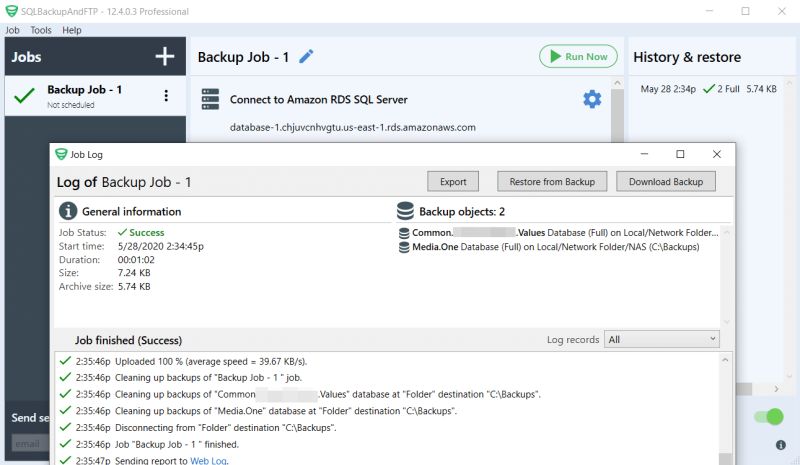Click the up arrow of the Backup objects scrollbar
800x465 pixels.
pyautogui.click(x=727, y=232)
